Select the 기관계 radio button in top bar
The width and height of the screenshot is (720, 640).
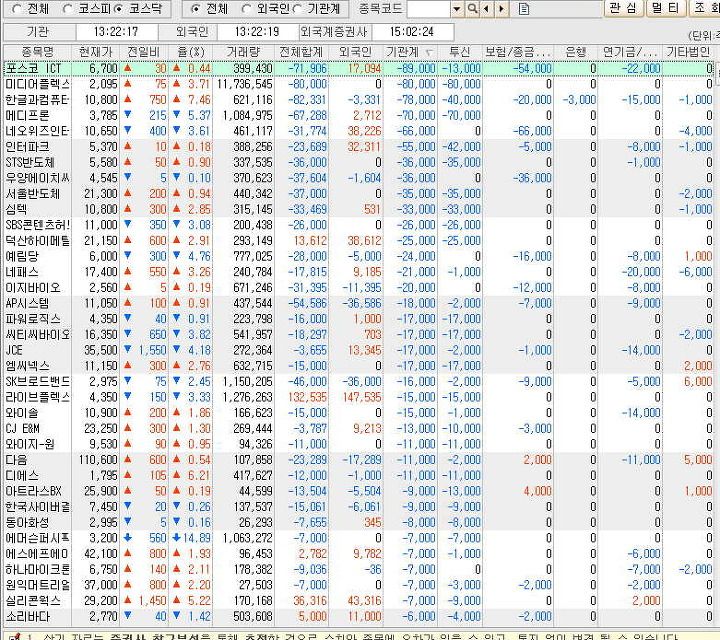(297, 9)
